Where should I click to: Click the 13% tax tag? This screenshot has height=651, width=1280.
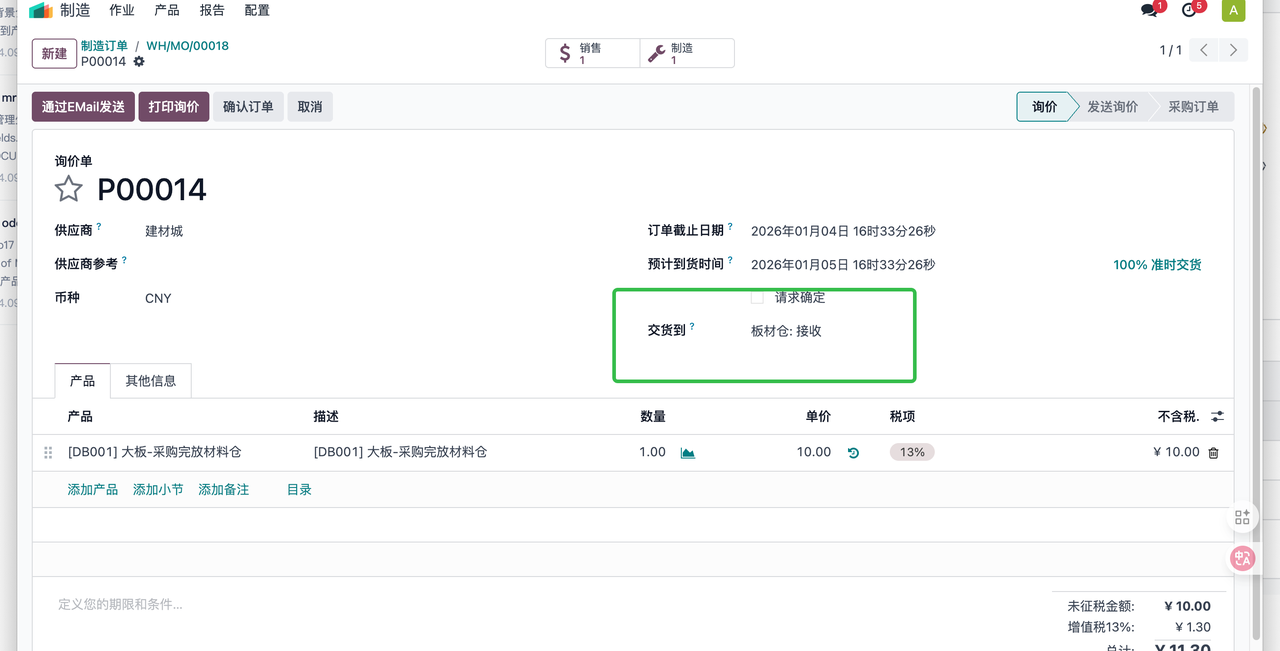click(x=912, y=452)
